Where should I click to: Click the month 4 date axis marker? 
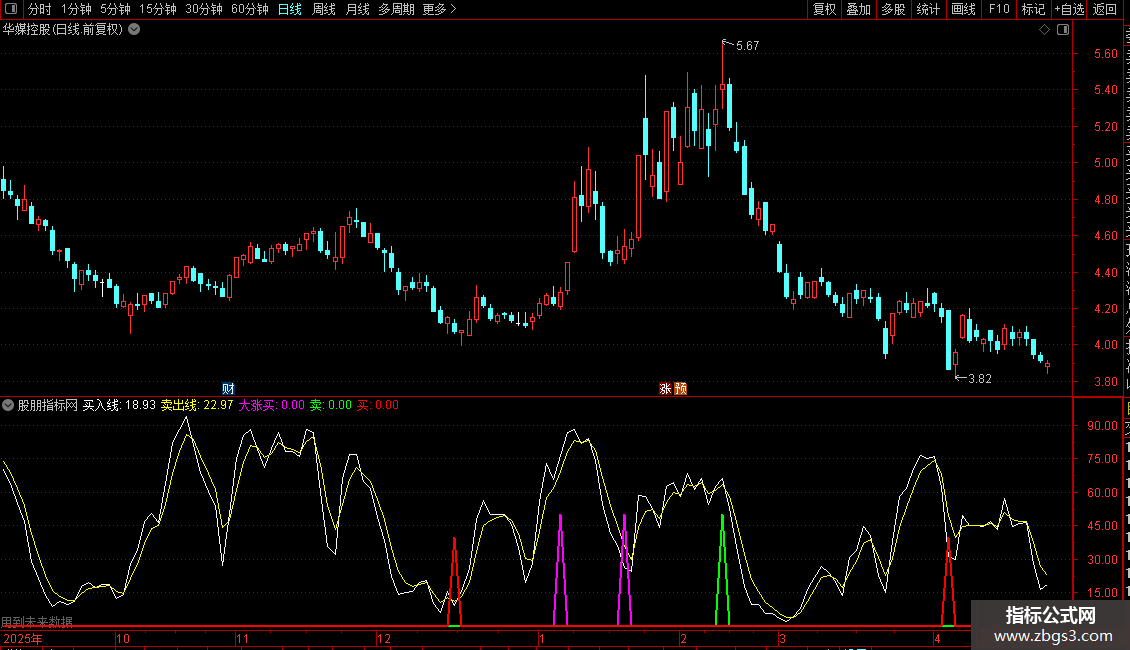pos(937,638)
